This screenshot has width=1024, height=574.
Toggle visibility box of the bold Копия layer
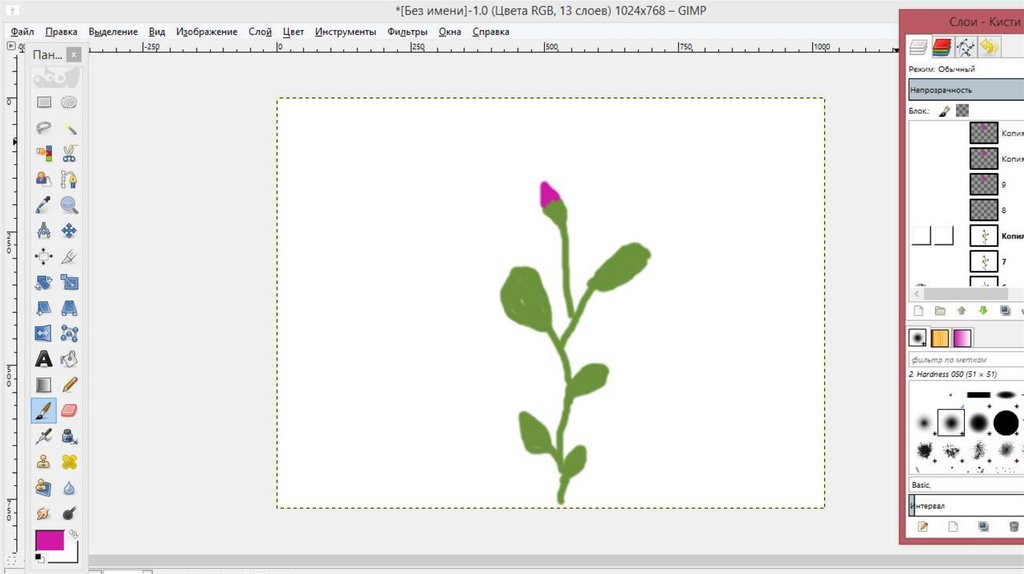pyautogui.click(x=921, y=236)
